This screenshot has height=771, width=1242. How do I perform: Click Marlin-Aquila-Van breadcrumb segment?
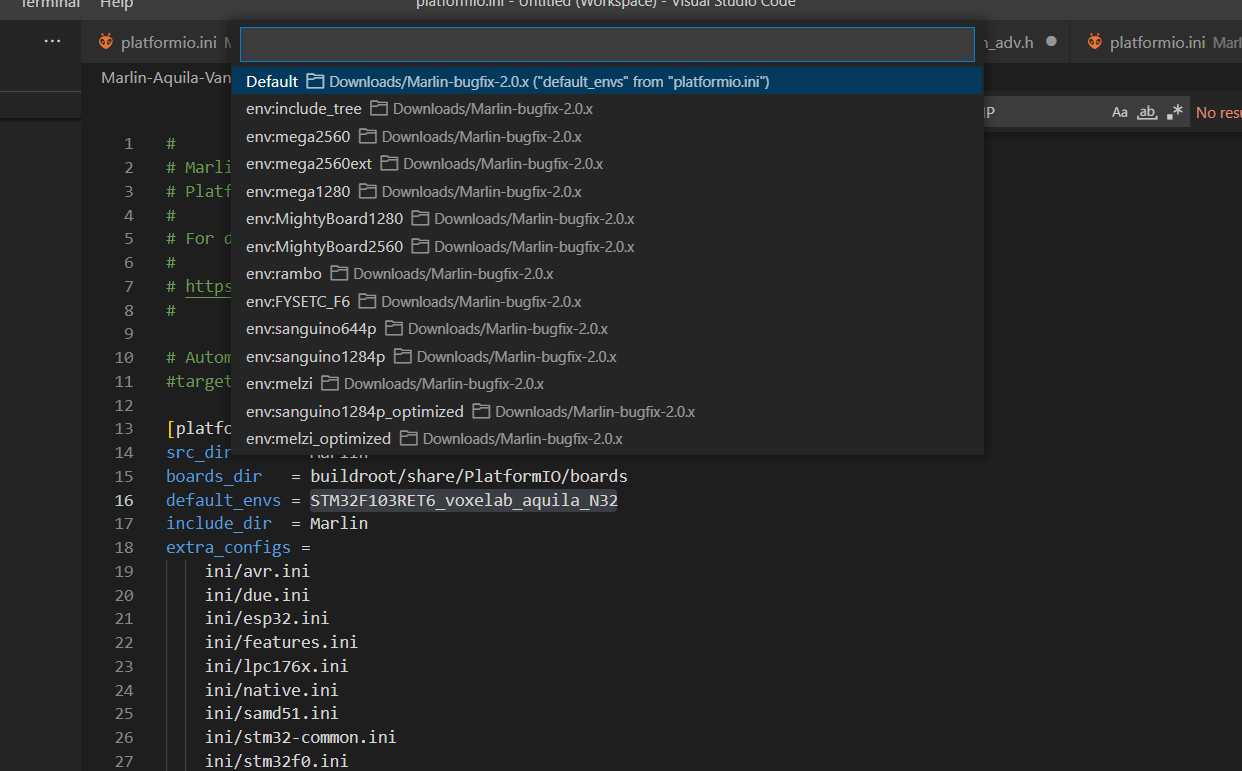[166, 78]
